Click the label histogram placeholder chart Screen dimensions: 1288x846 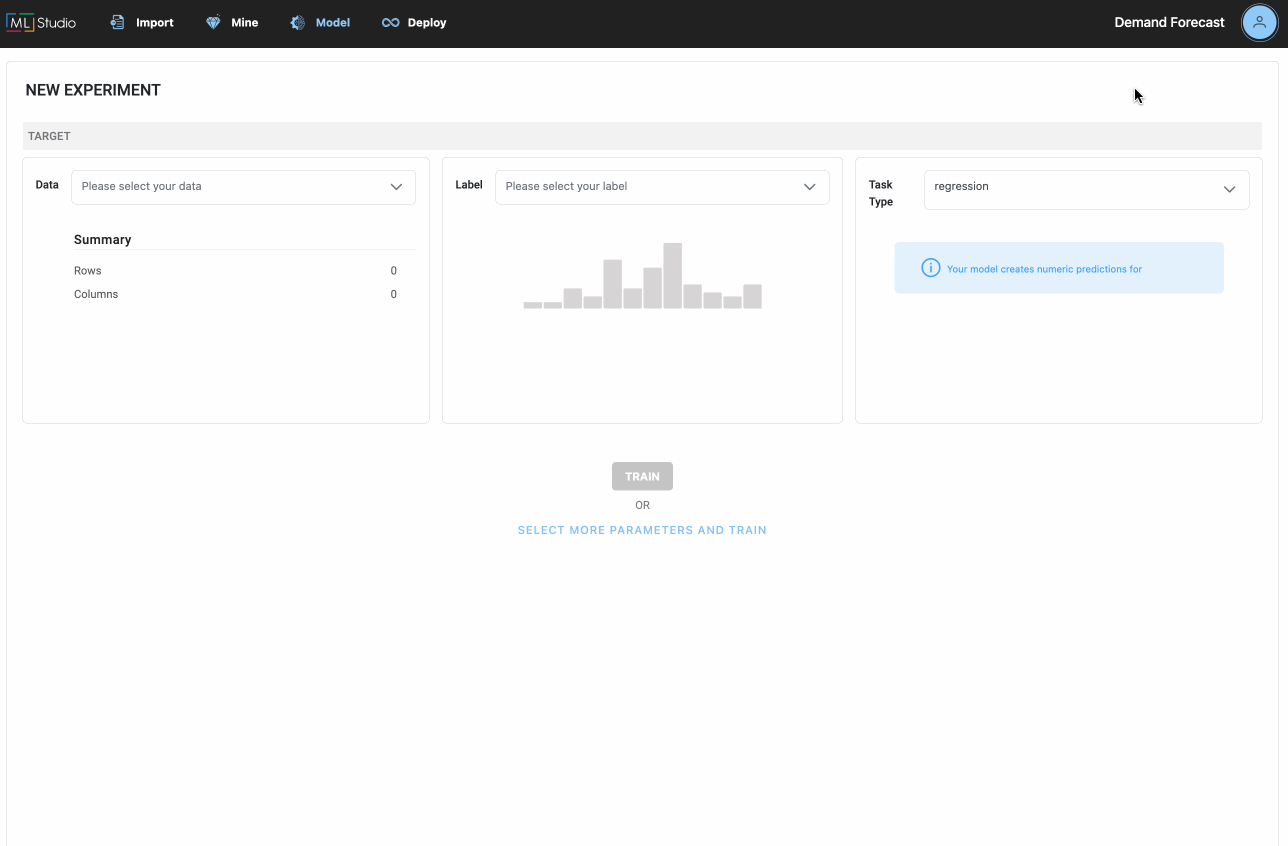[642, 275]
